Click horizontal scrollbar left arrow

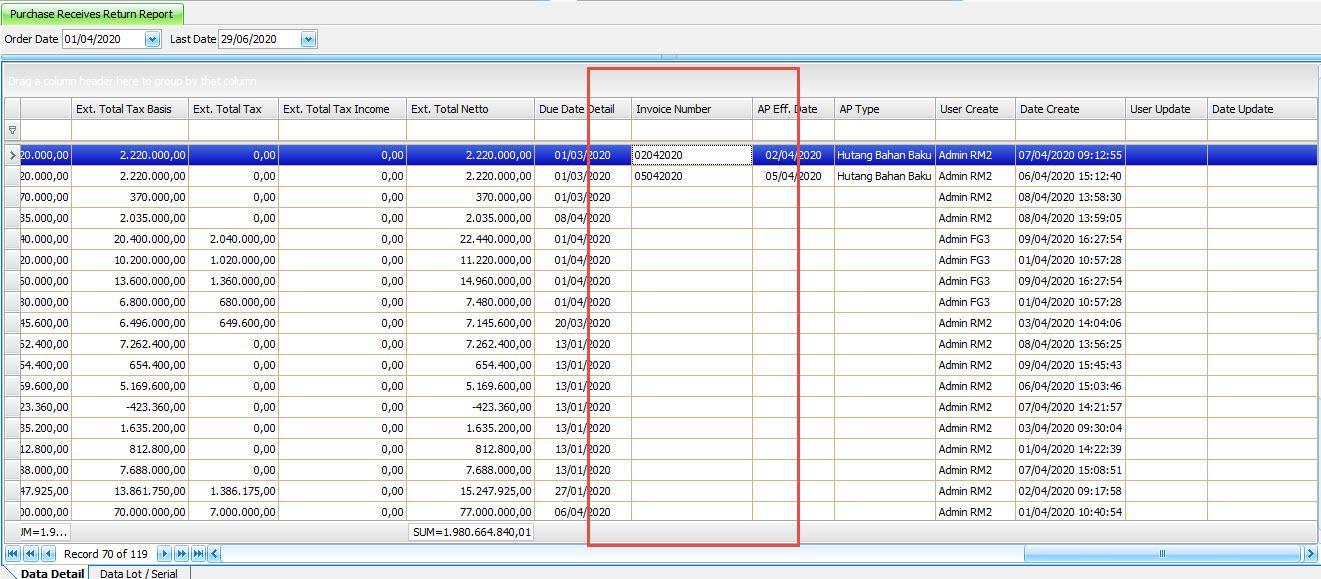(215, 553)
